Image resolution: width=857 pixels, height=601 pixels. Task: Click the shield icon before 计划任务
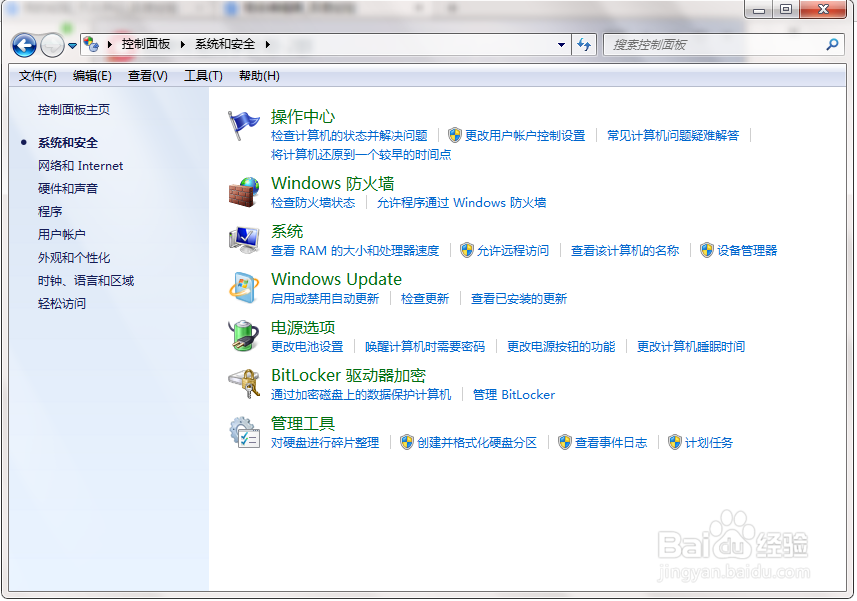point(675,442)
